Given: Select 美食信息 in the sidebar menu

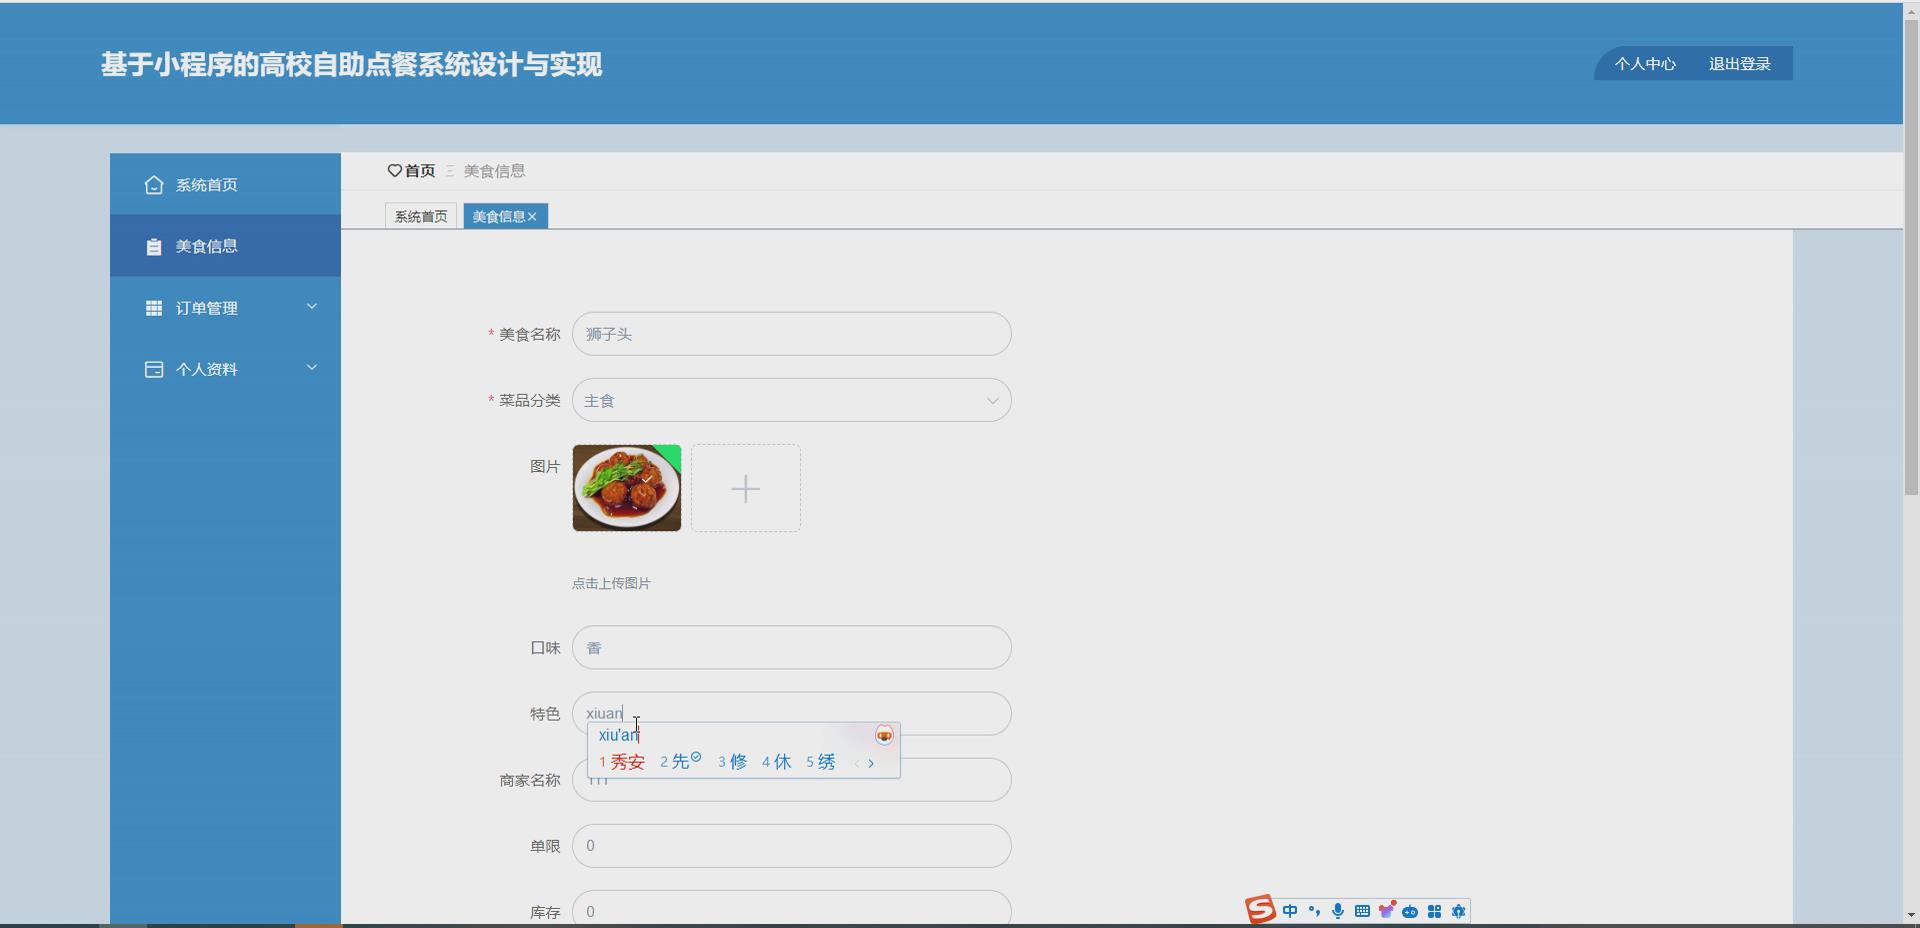Looking at the screenshot, I should coord(225,246).
